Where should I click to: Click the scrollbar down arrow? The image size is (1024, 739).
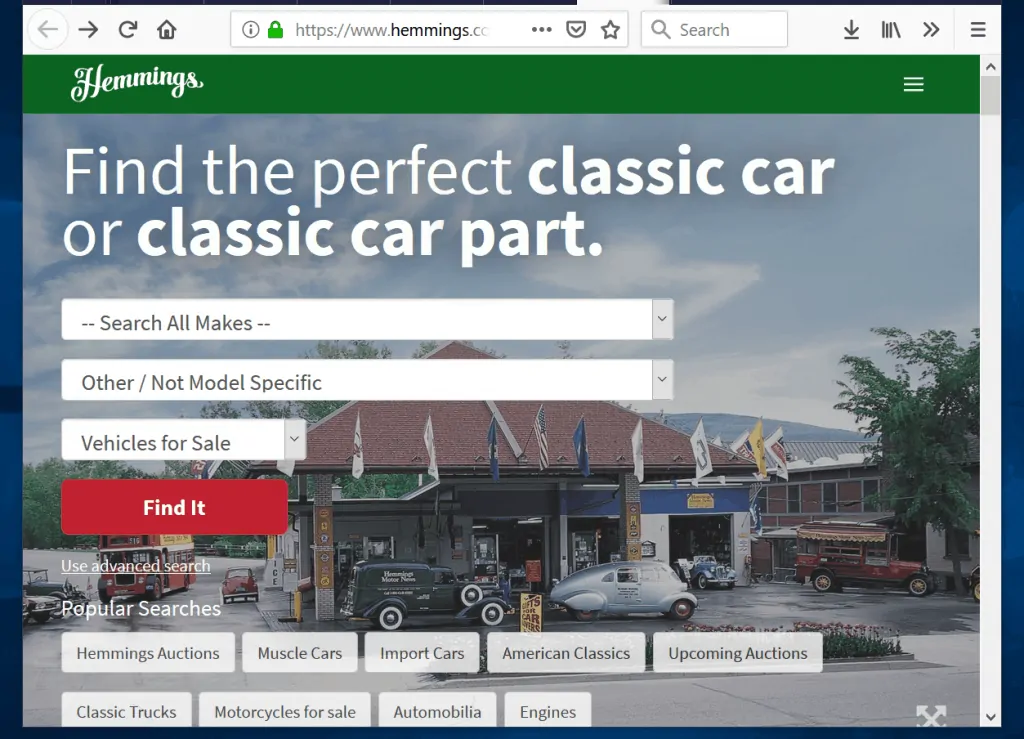pyautogui.click(x=990, y=717)
